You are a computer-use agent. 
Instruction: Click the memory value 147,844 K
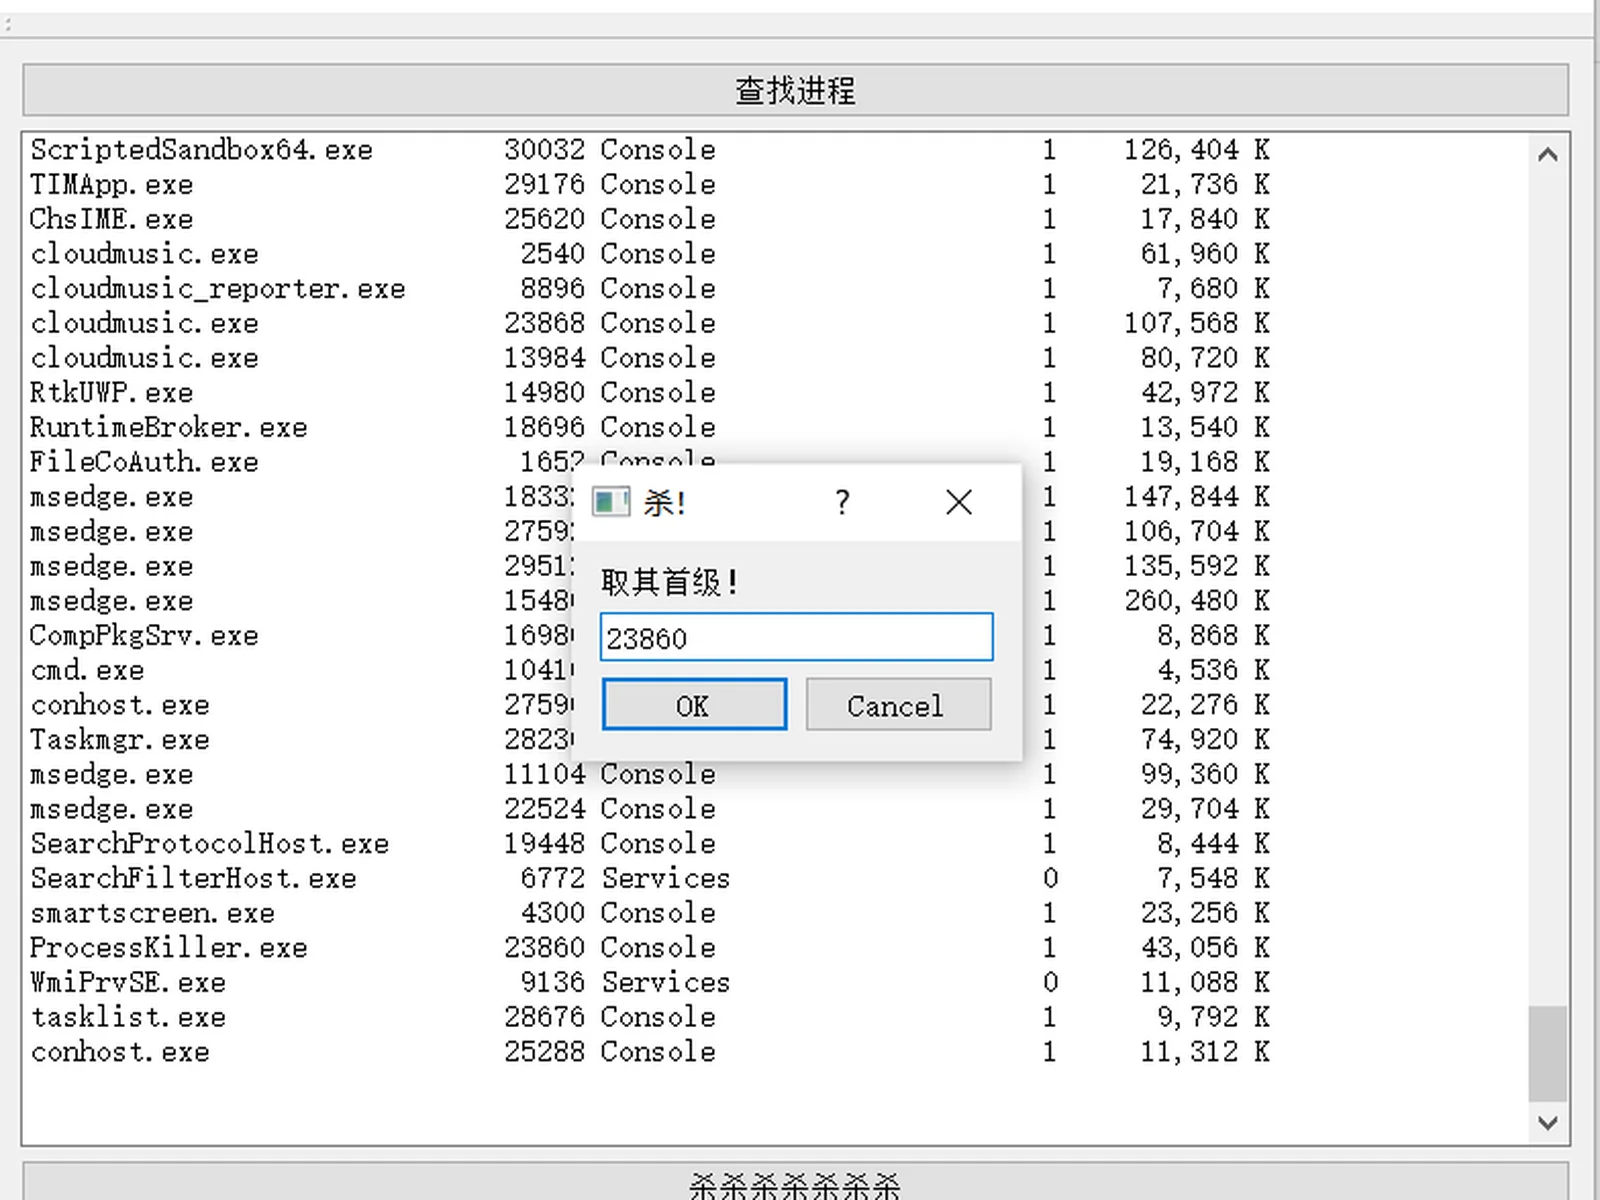coord(1197,497)
